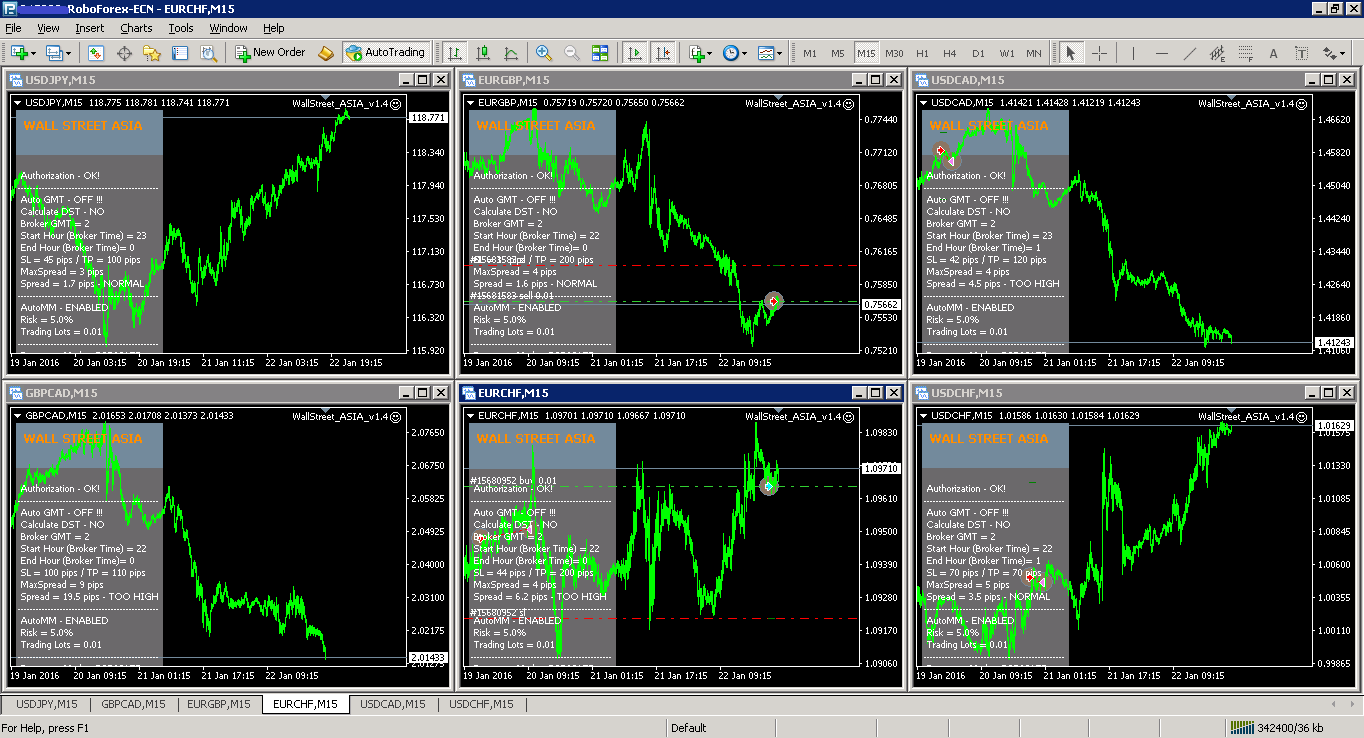Click the WallStreet_ASIA smiley on USDCHF chart
Image resolution: width=1364 pixels, height=738 pixels.
click(x=1302, y=416)
